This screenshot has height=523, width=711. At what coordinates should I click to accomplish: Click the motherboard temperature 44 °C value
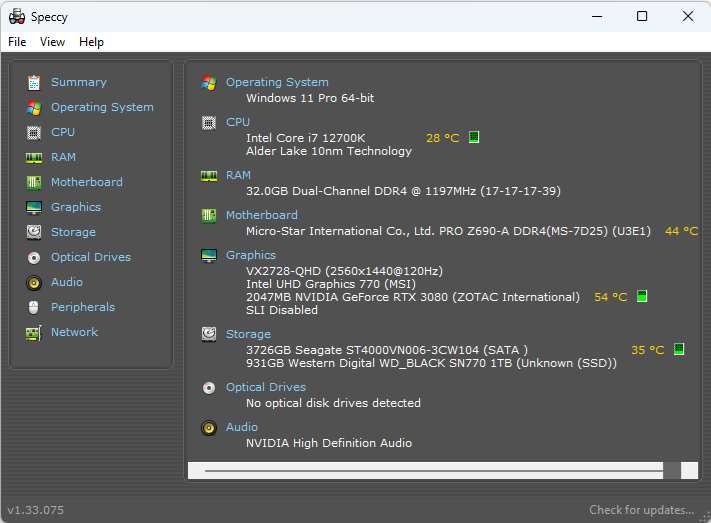[x=682, y=231]
